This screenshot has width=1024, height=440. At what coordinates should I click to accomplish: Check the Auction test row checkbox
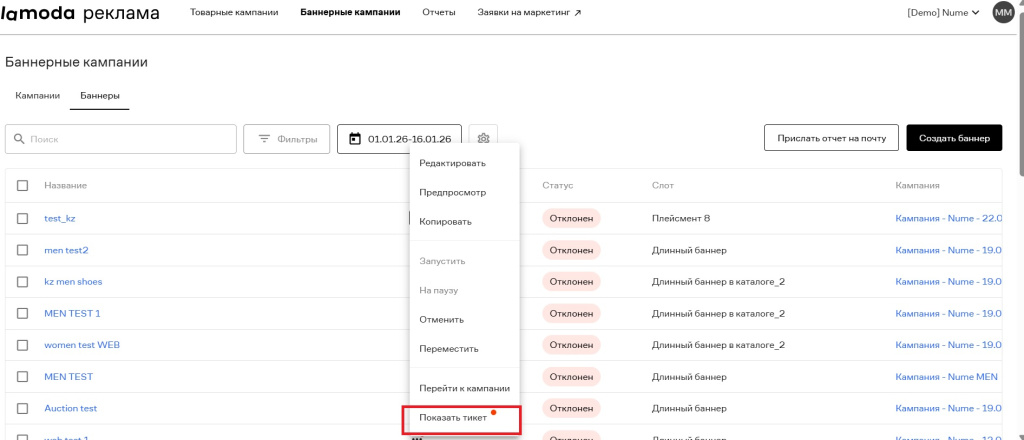coord(23,408)
